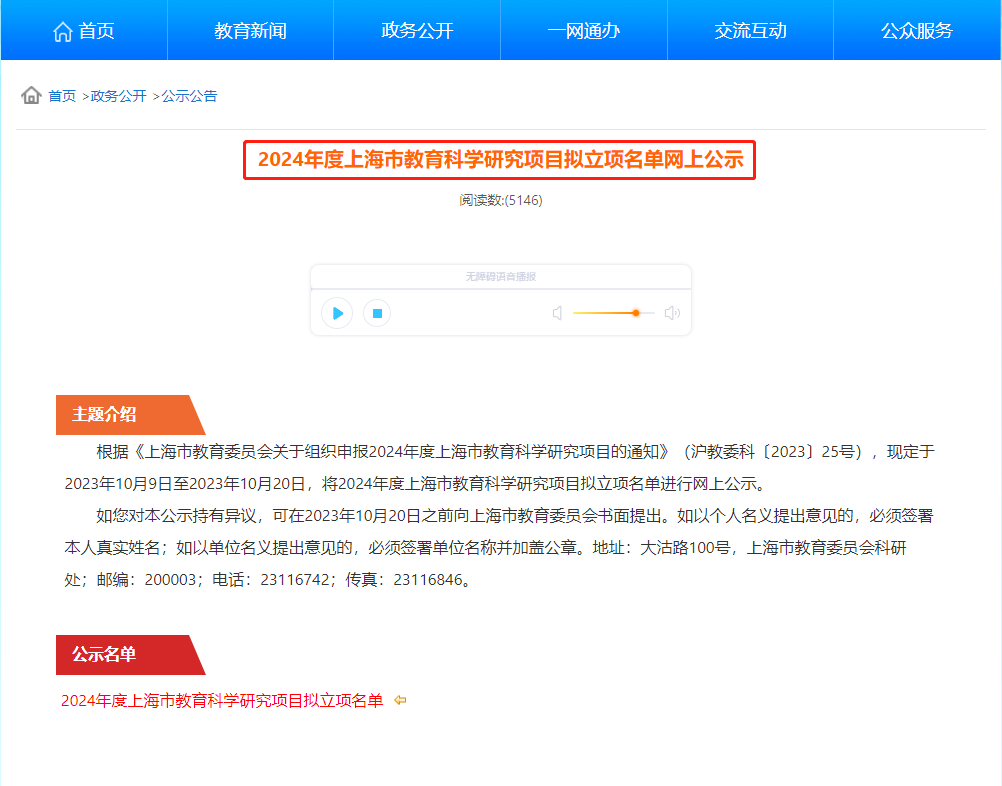This screenshot has width=1002, height=786.
Task: Go to 公示公告 breadcrumb link
Action: (189, 96)
